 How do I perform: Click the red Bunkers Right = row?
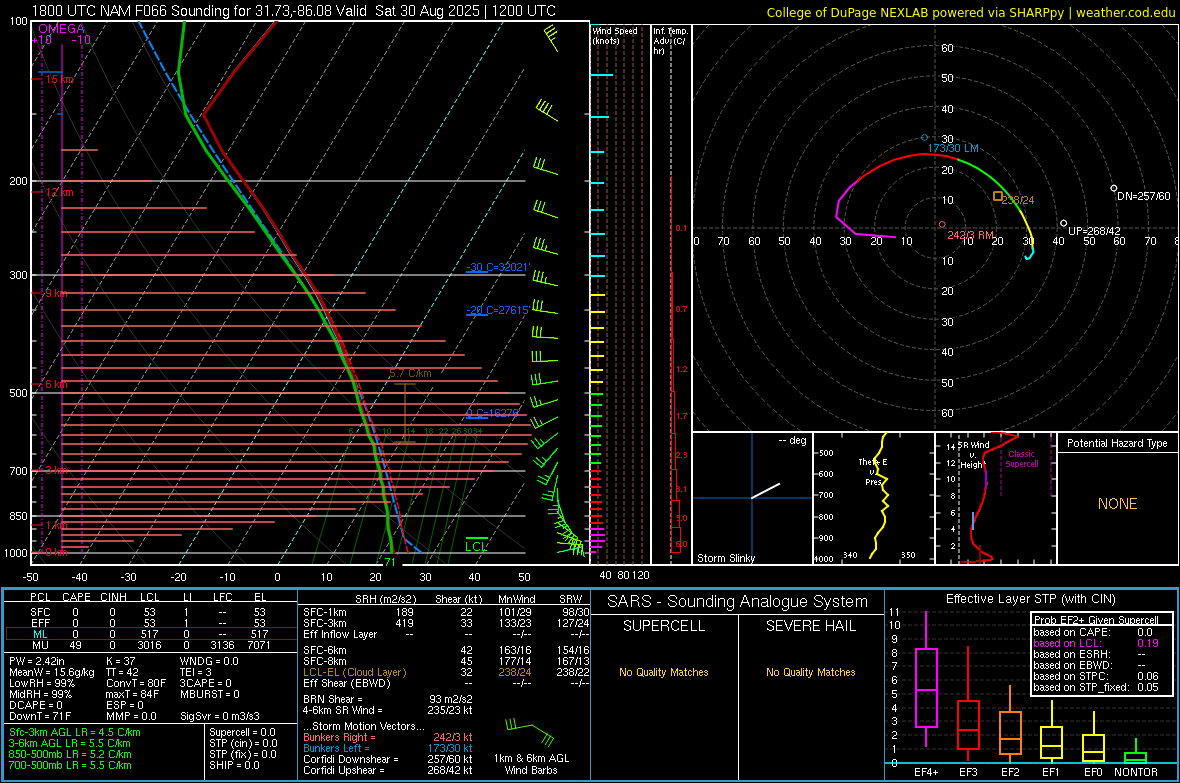click(x=388, y=737)
